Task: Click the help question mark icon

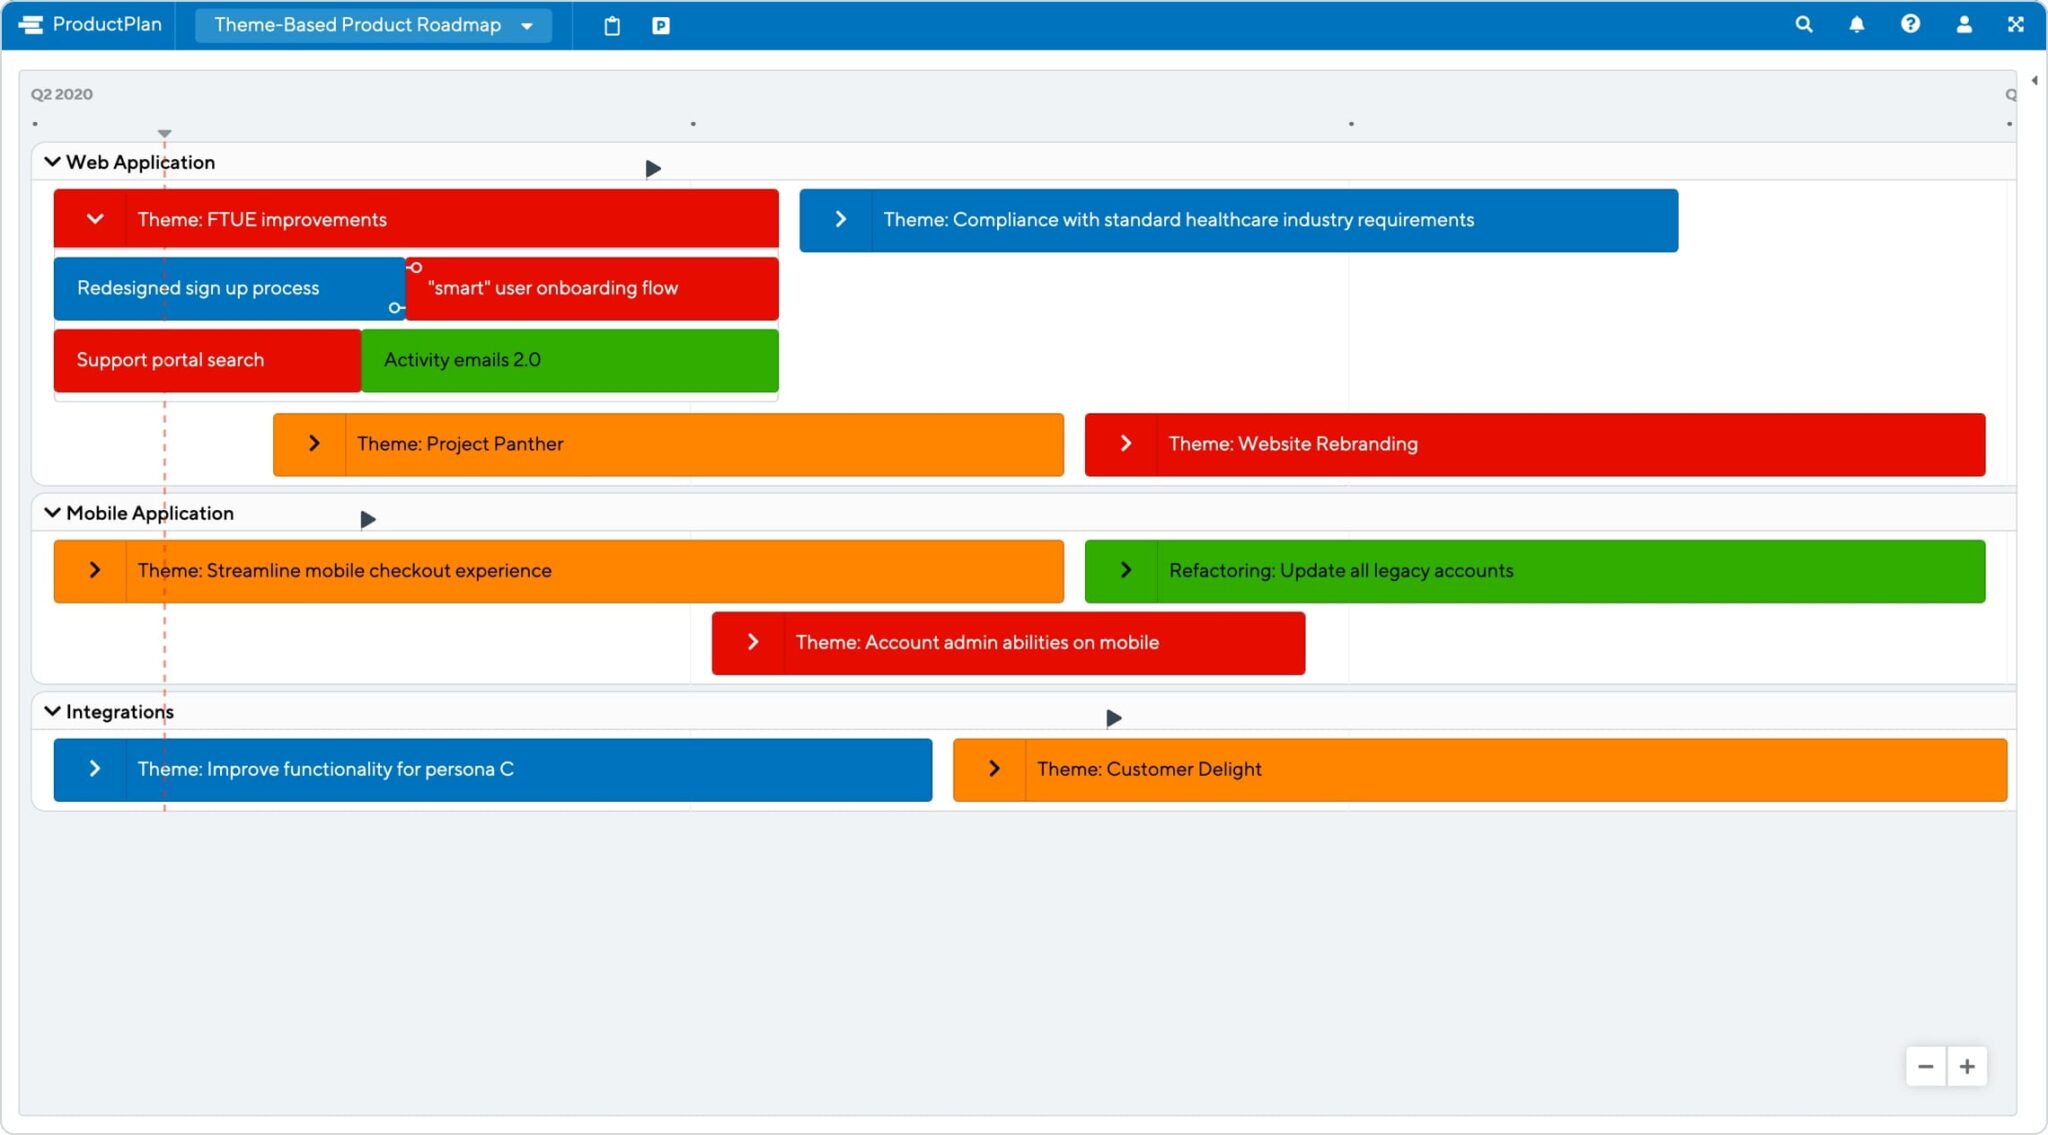Action: click(1910, 24)
